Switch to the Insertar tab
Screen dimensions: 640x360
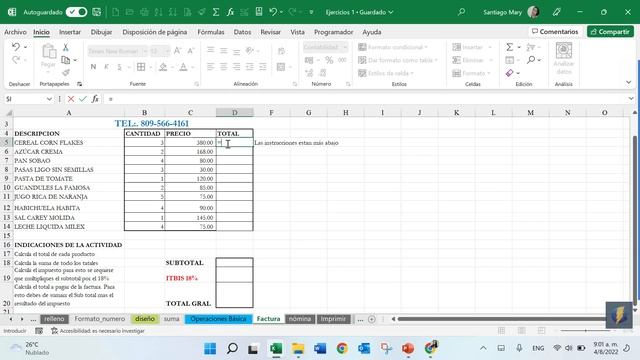70,32
